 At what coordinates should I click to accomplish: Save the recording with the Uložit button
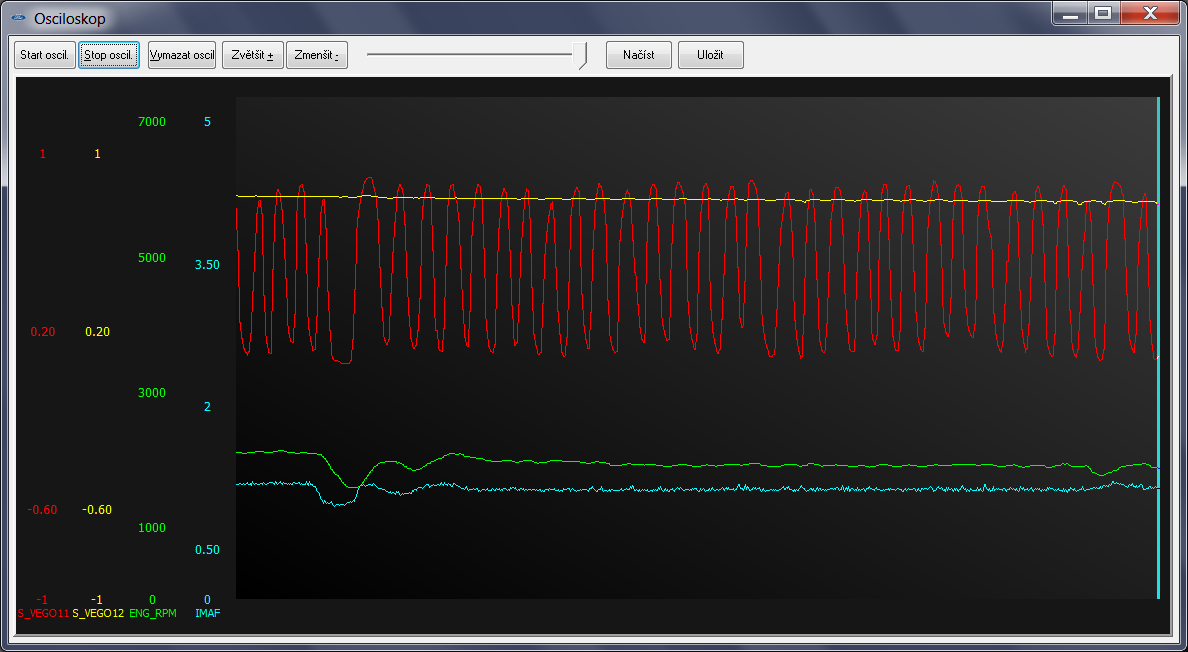coord(710,55)
